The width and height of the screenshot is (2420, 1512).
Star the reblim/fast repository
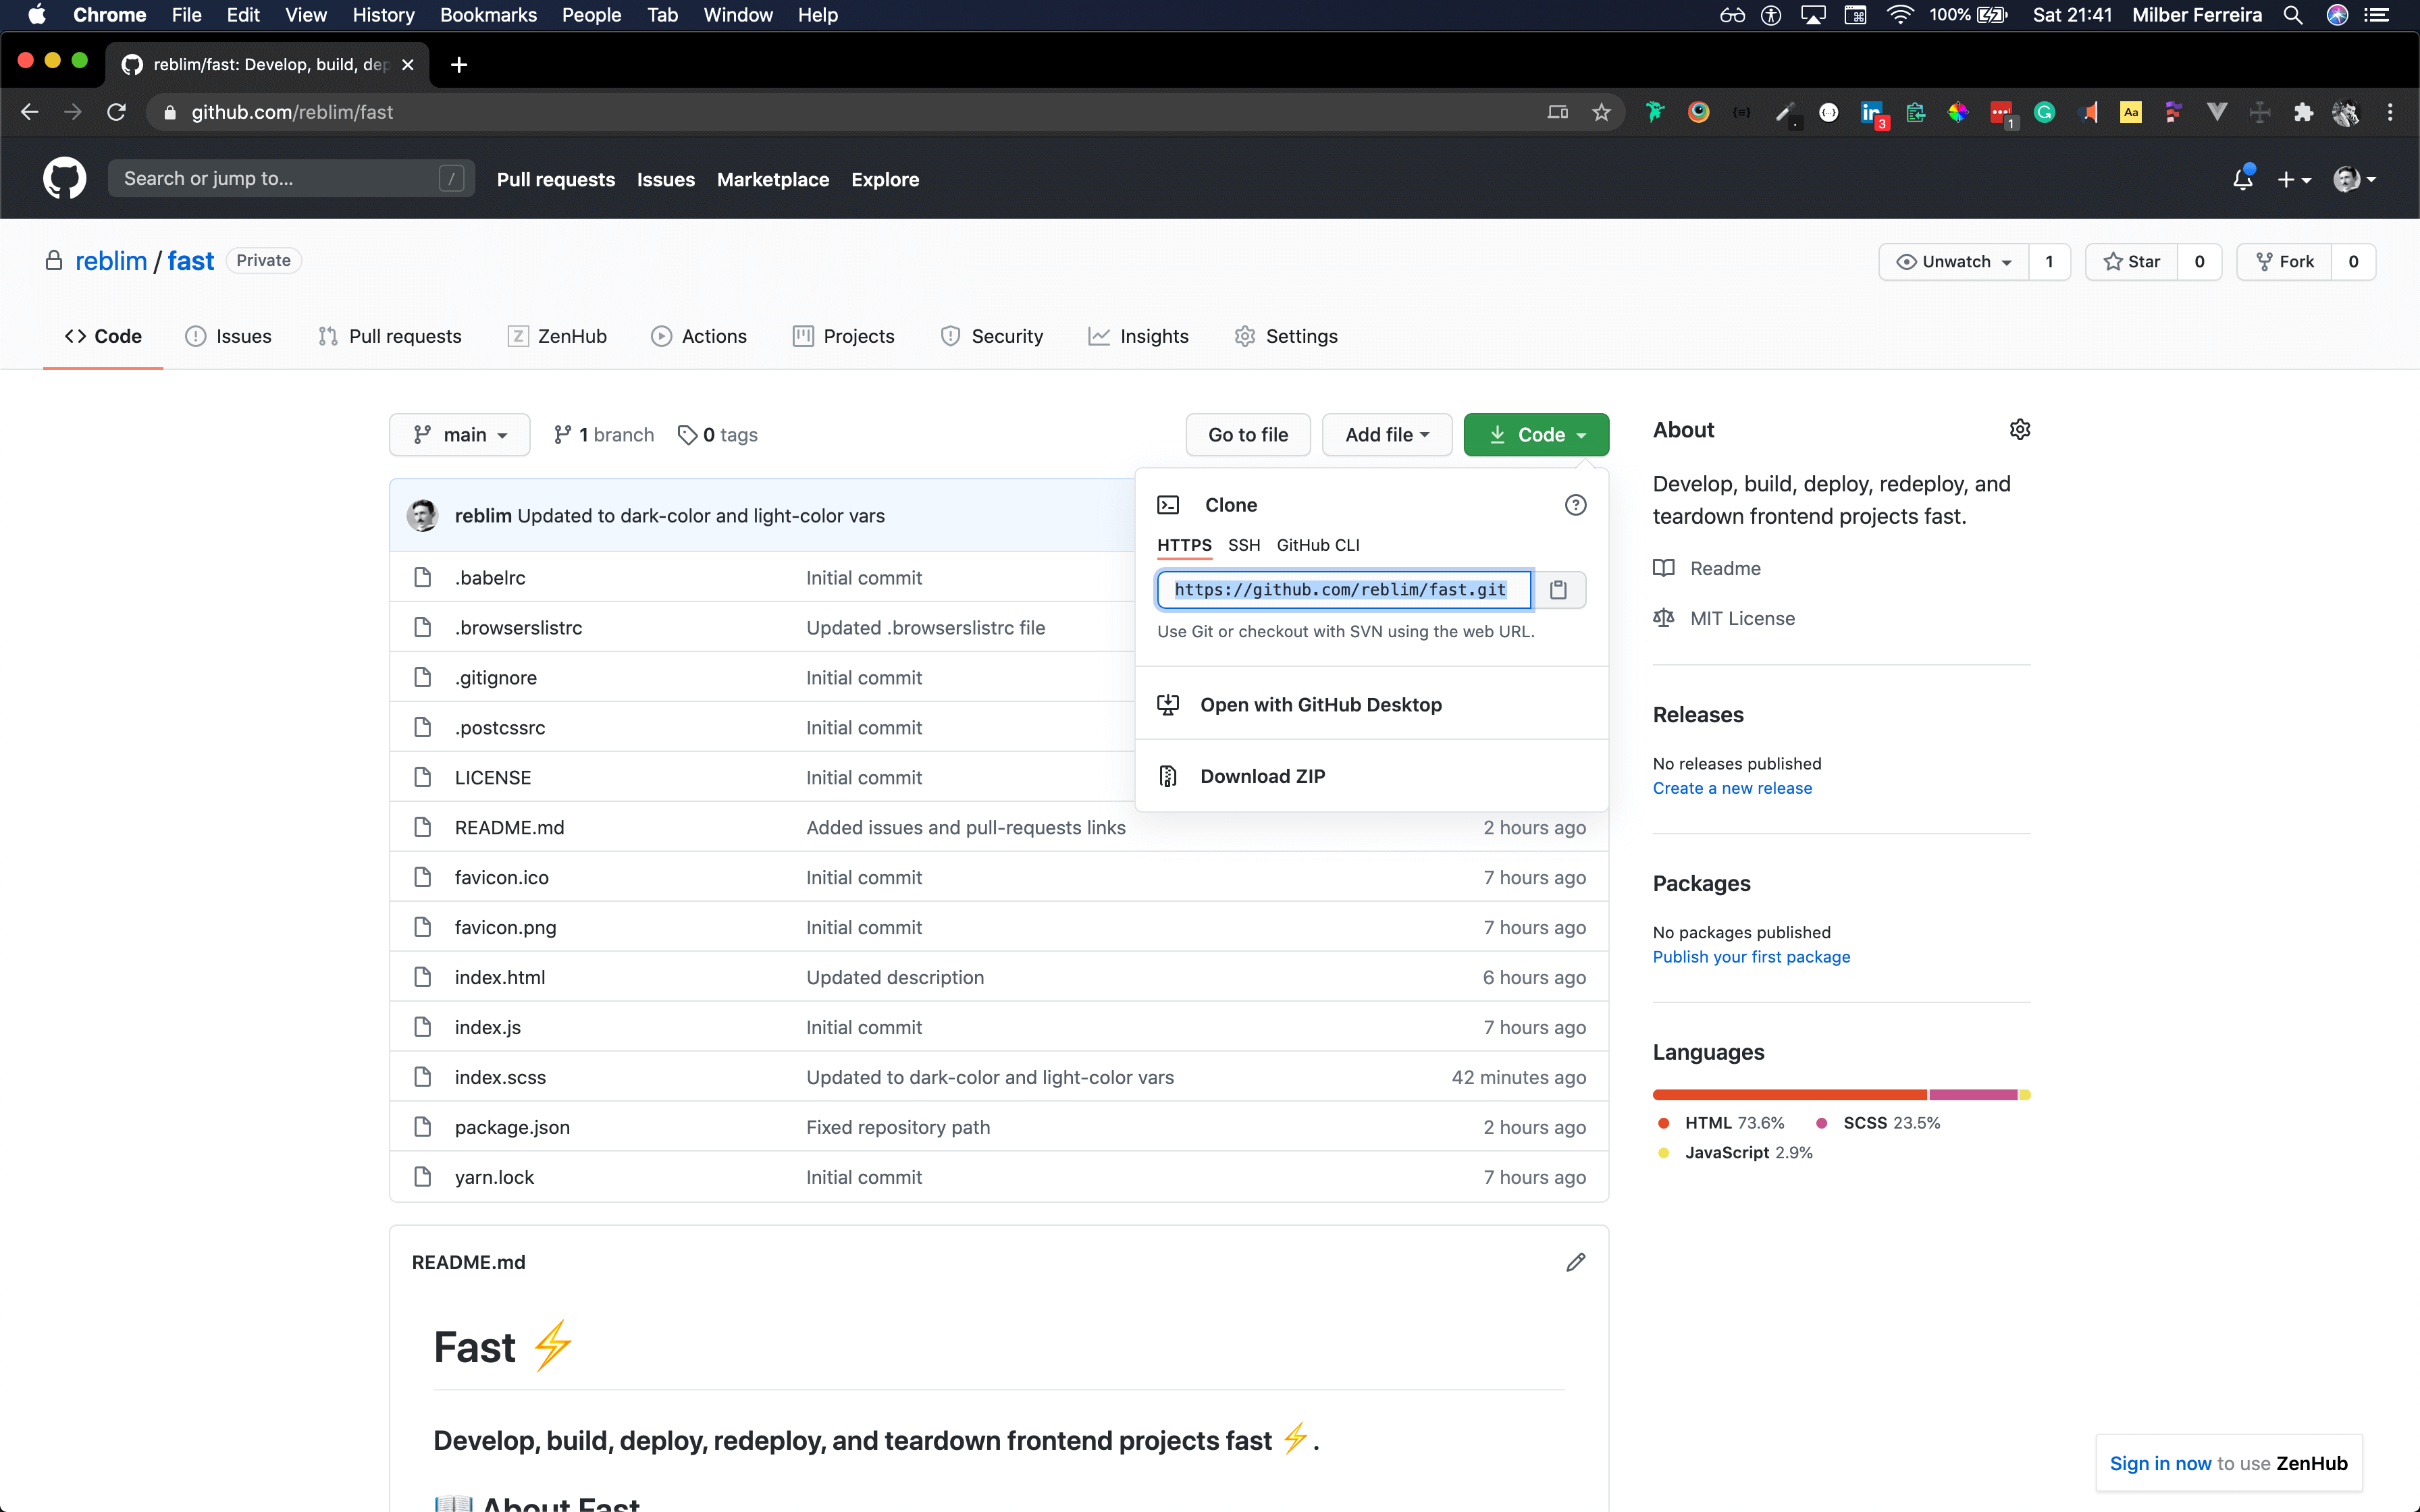pyautogui.click(x=2132, y=261)
